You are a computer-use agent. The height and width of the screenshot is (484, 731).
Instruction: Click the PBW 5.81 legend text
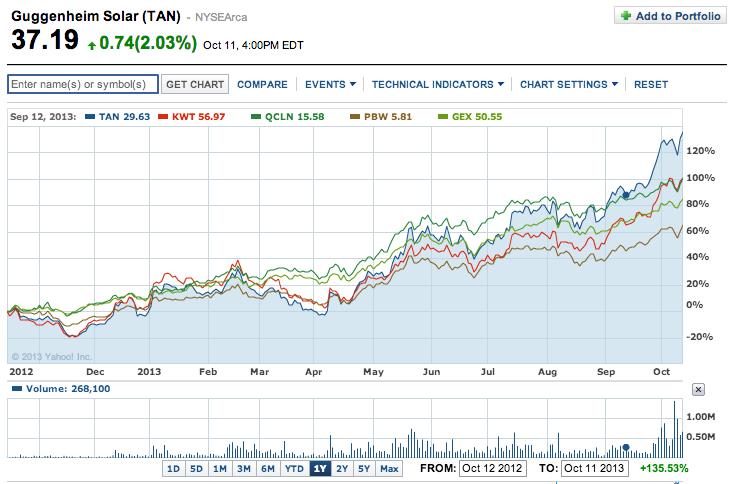click(x=388, y=117)
